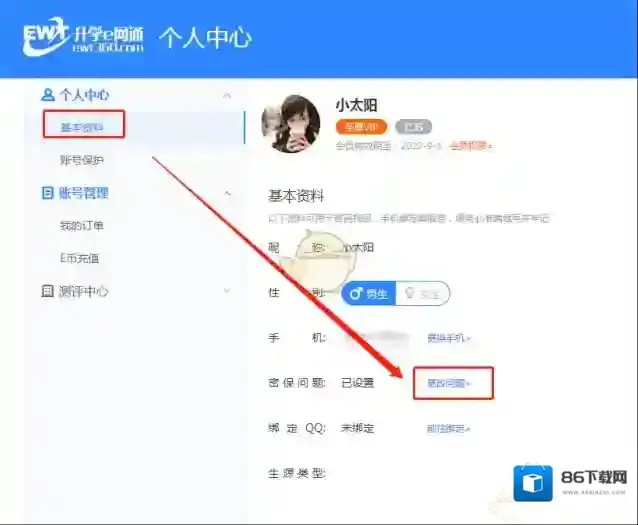Image resolution: width=638 pixels, height=525 pixels.
Task: Click the 个人中心 header title
Action: [205, 38]
